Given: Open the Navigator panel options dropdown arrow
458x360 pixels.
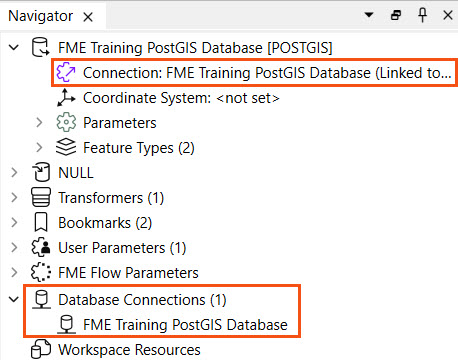Looking at the screenshot, I should pyautogui.click(x=369, y=15).
